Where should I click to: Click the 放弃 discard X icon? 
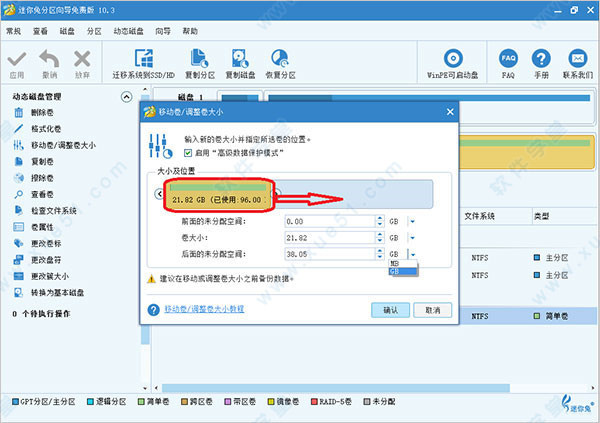(x=82, y=59)
